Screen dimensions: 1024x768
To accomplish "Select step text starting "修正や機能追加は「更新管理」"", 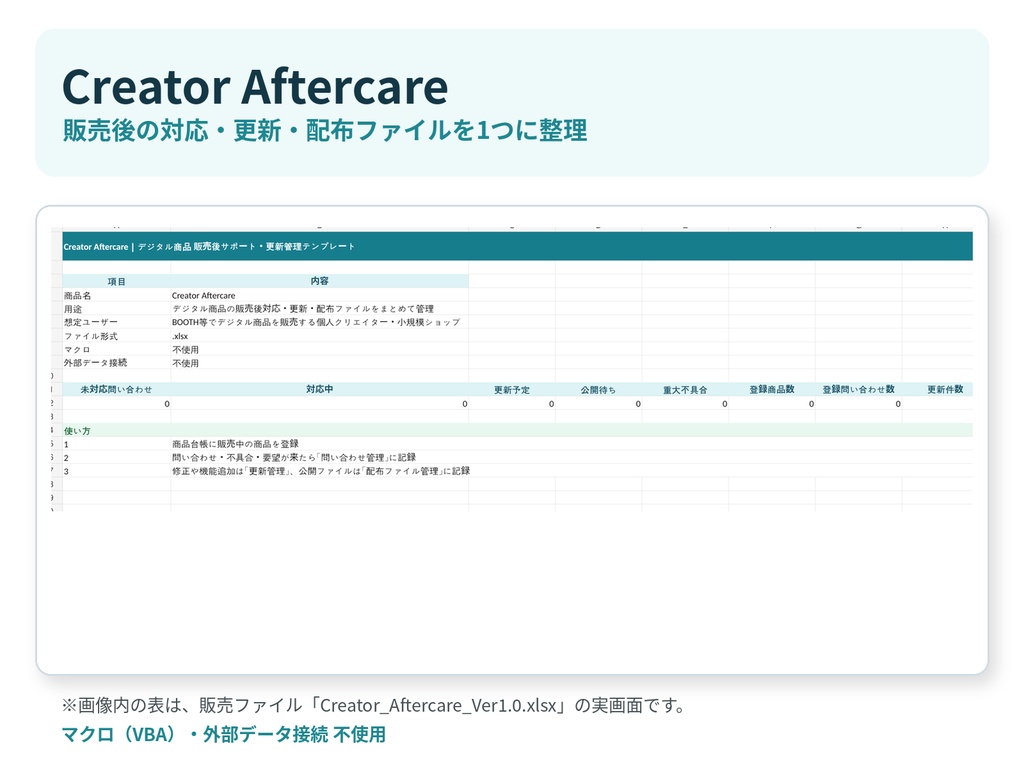I will tap(321, 471).
